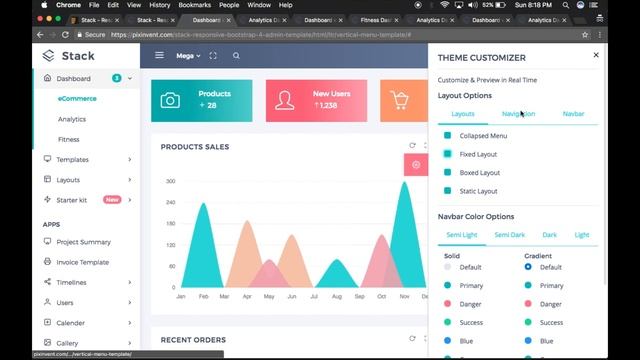Select the Light navbar color tab
Viewport: 640px width, 360px height.
point(582,235)
